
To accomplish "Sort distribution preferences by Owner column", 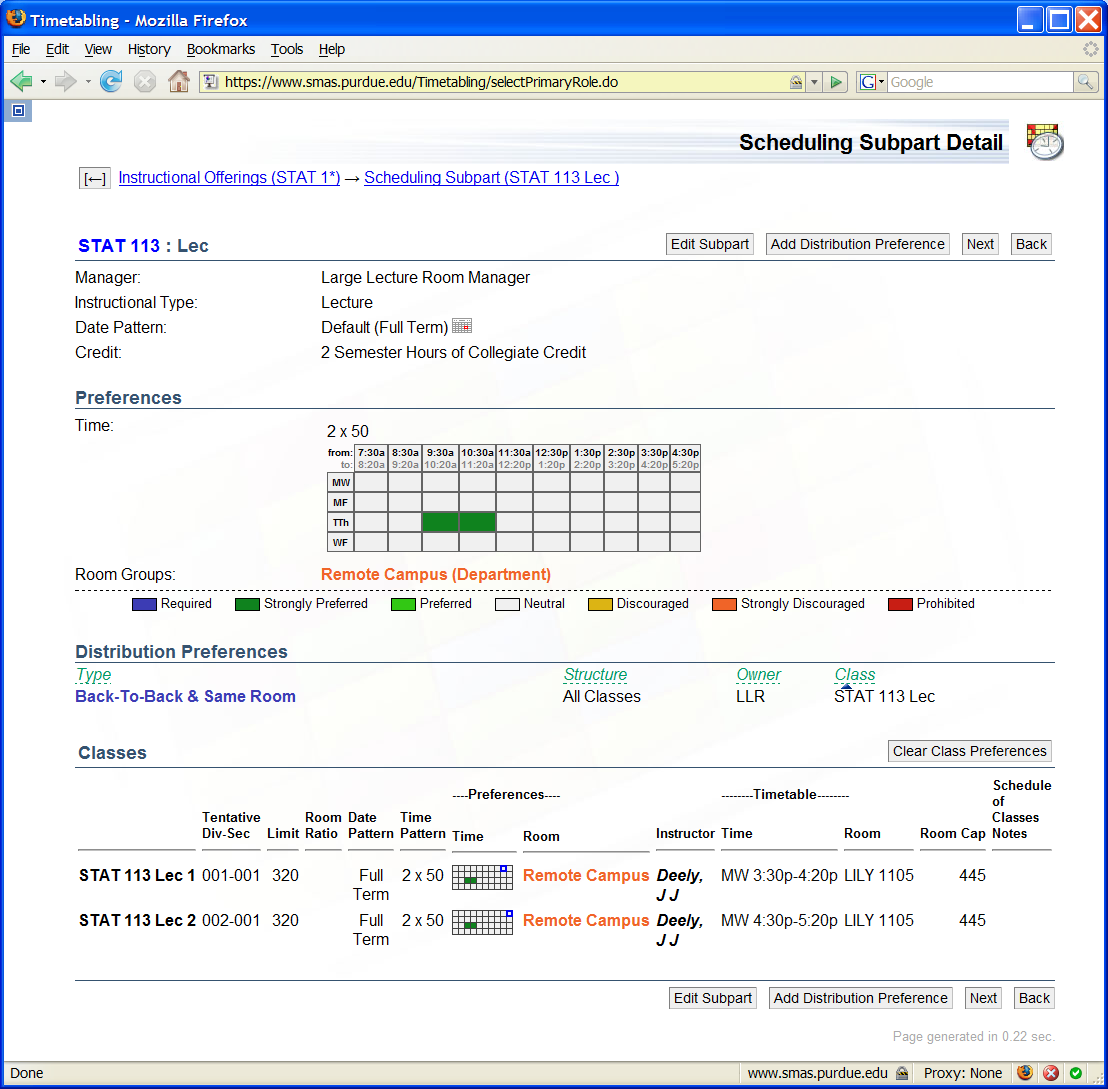I will [x=758, y=674].
